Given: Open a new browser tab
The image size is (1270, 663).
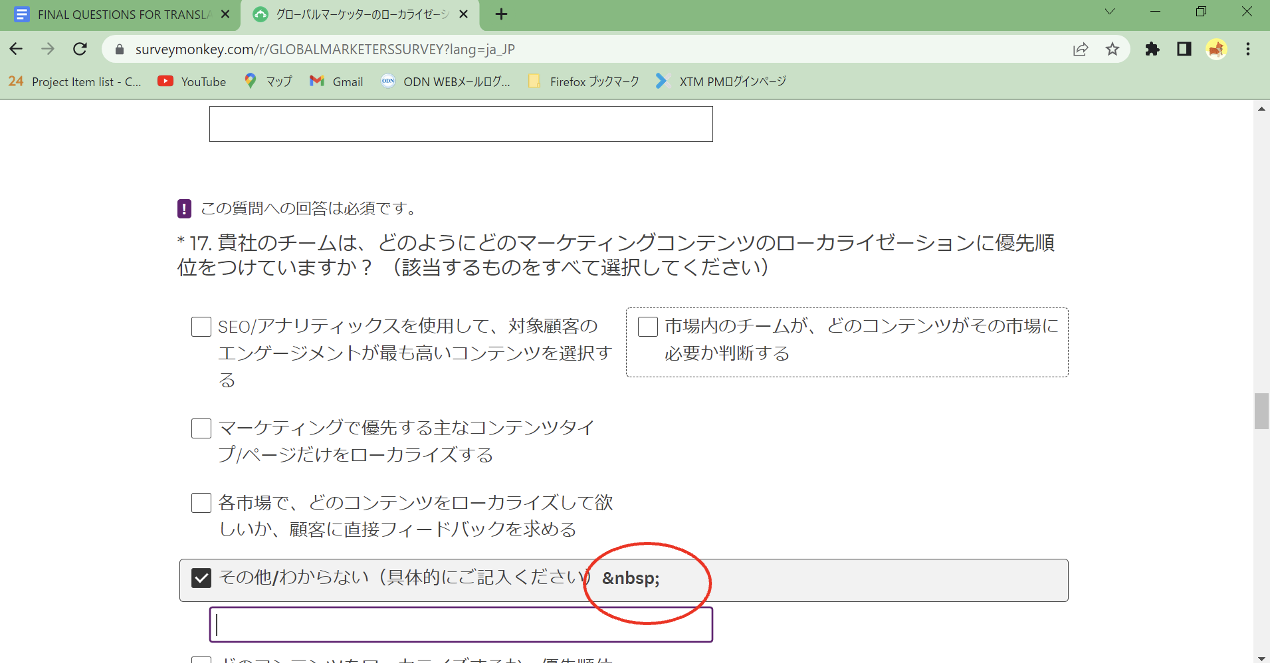Looking at the screenshot, I should (501, 15).
